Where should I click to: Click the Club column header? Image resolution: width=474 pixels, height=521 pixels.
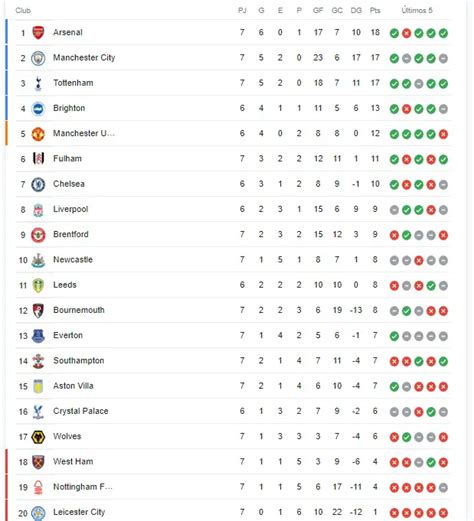pyautogui.click(x=23, y=10)
